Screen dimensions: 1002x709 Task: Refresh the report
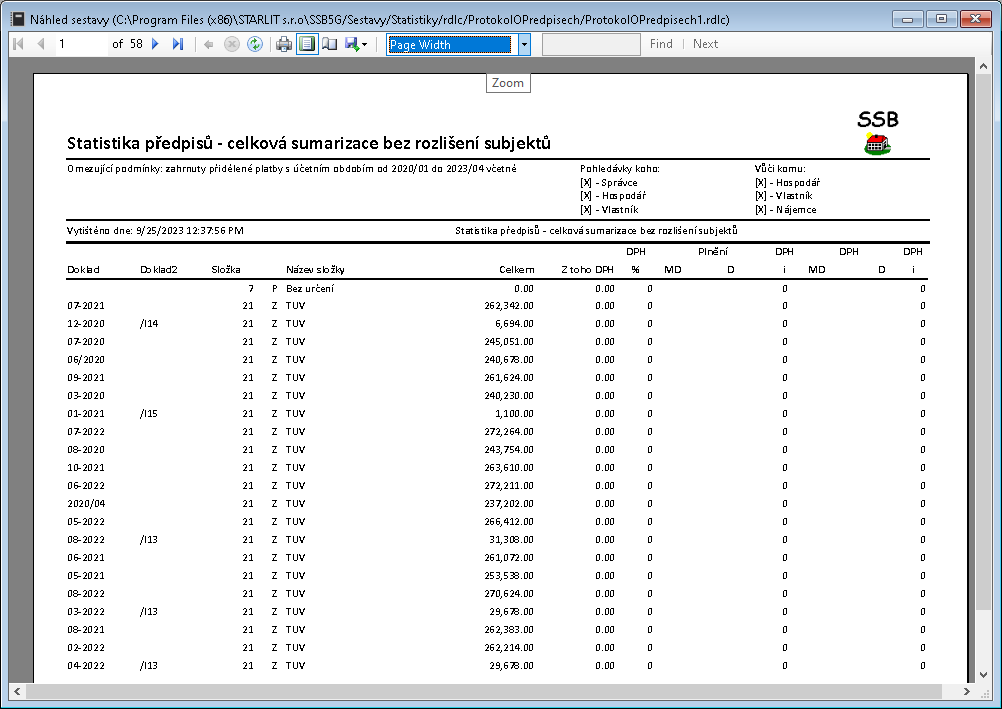pos(255,44)
